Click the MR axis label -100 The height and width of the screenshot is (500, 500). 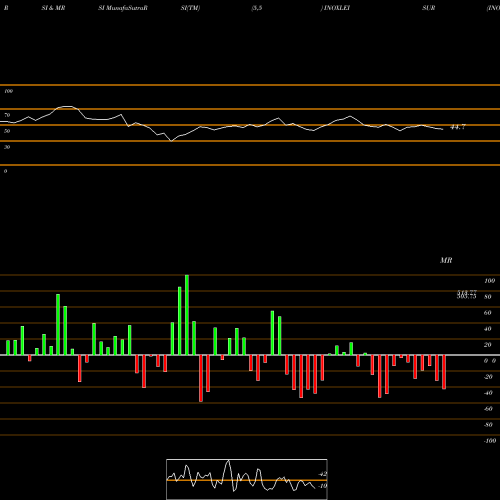pos(490,441)
